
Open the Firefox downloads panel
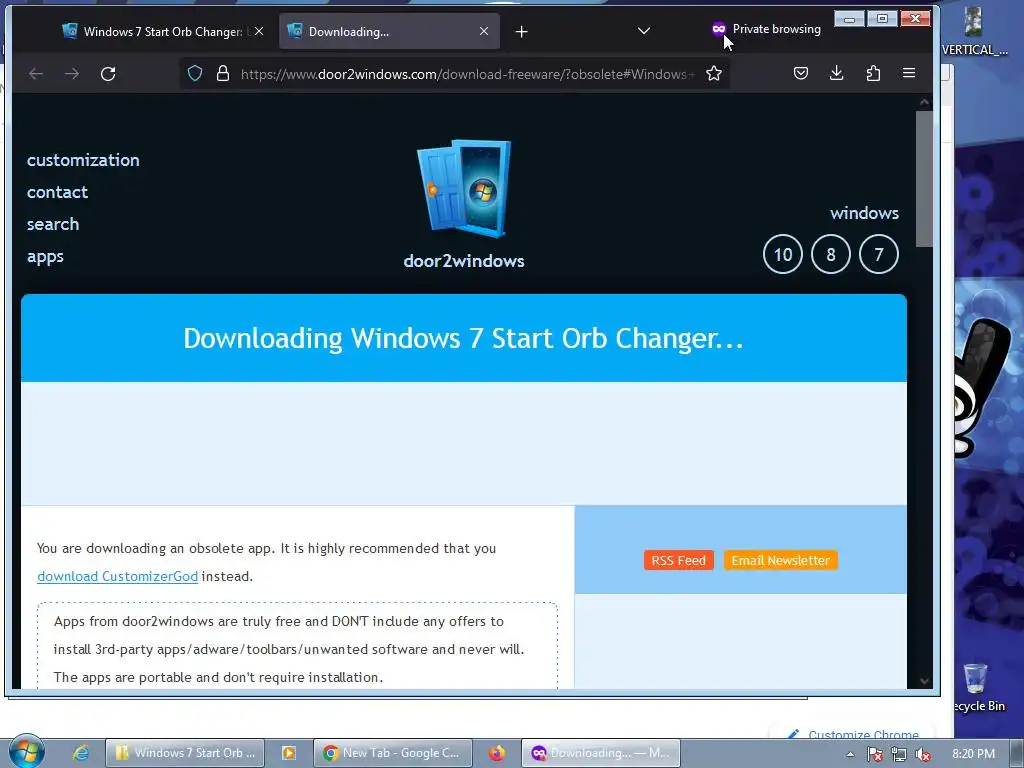point(837,73)
